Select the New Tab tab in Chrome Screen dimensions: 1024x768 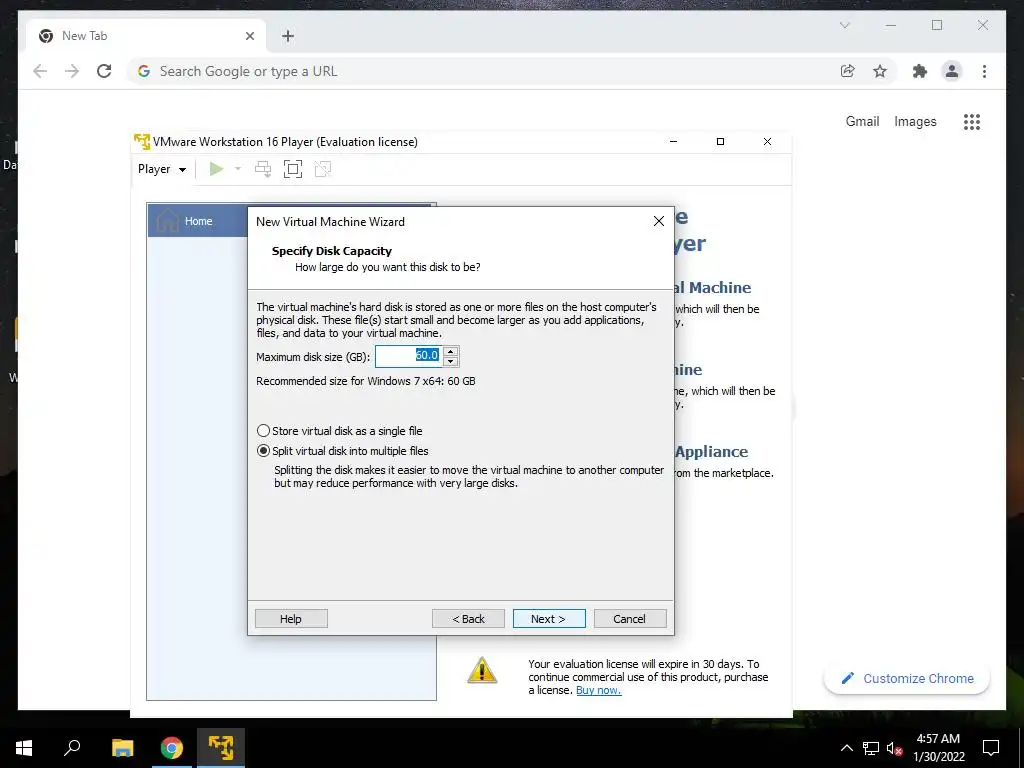coord(144,36)
